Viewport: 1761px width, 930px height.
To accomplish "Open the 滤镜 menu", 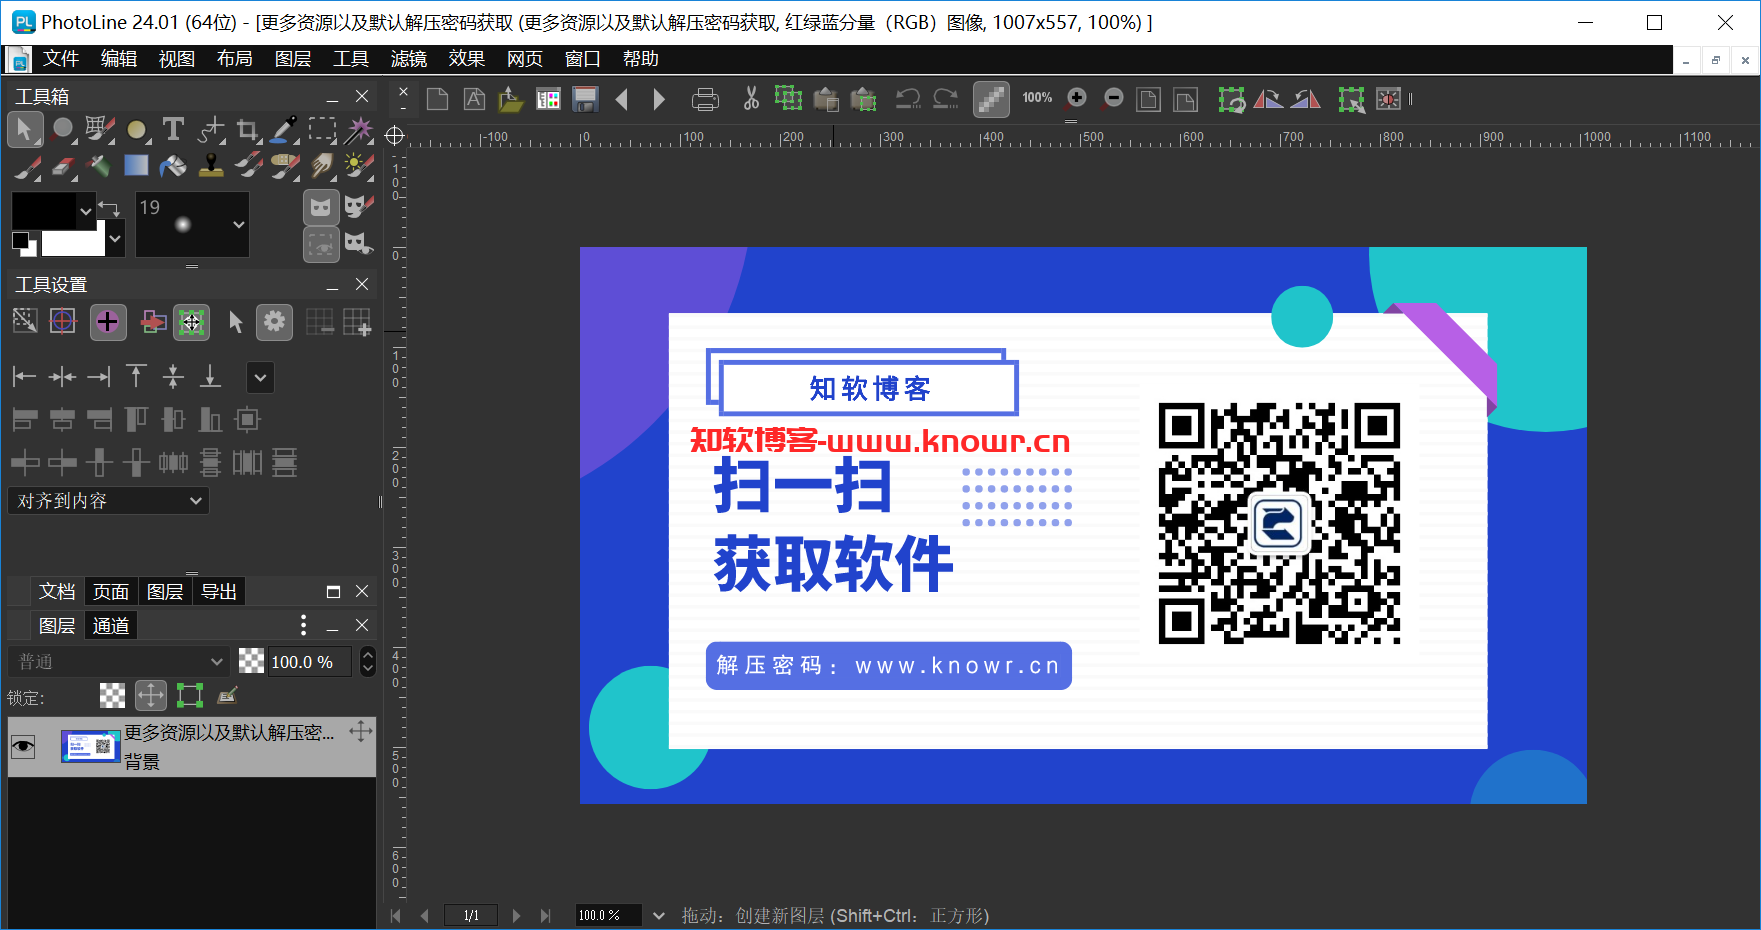I will click(409, 59).
